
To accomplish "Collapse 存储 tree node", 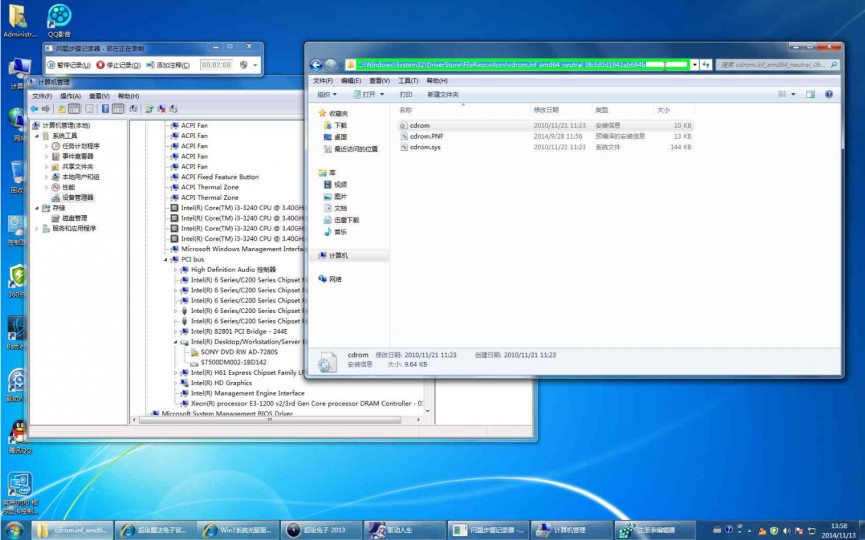I will pyautogui.click(x=37, y=208).
